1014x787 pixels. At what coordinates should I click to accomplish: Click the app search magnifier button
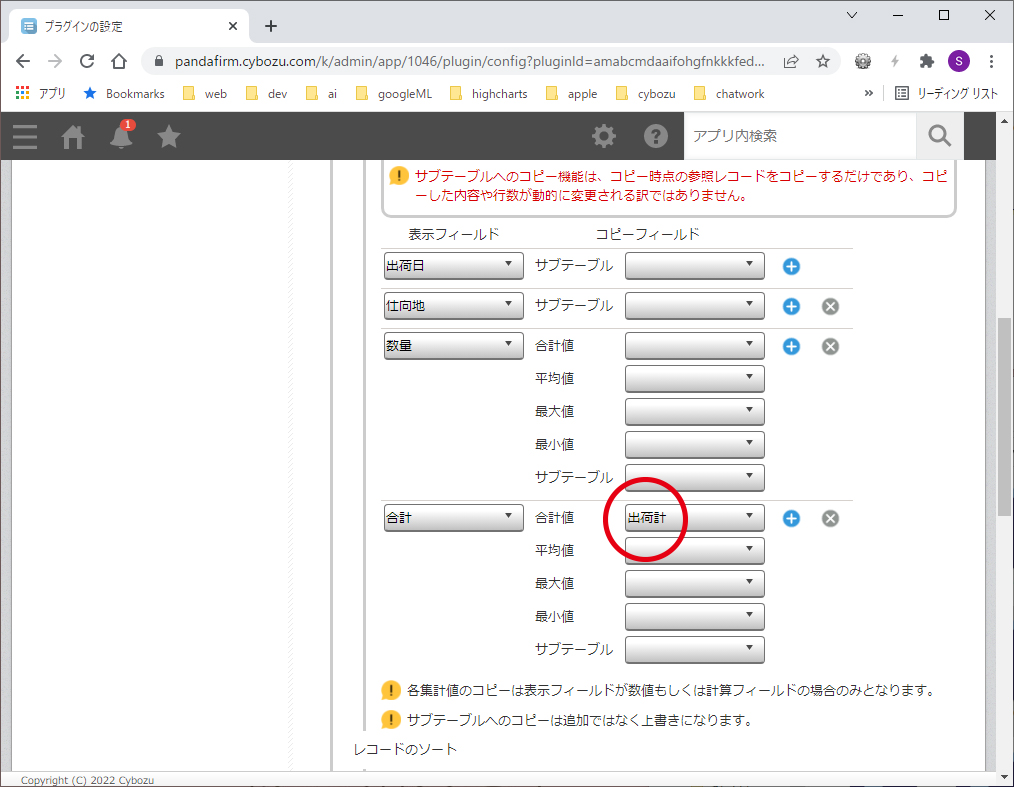click(x=940, y=136)
